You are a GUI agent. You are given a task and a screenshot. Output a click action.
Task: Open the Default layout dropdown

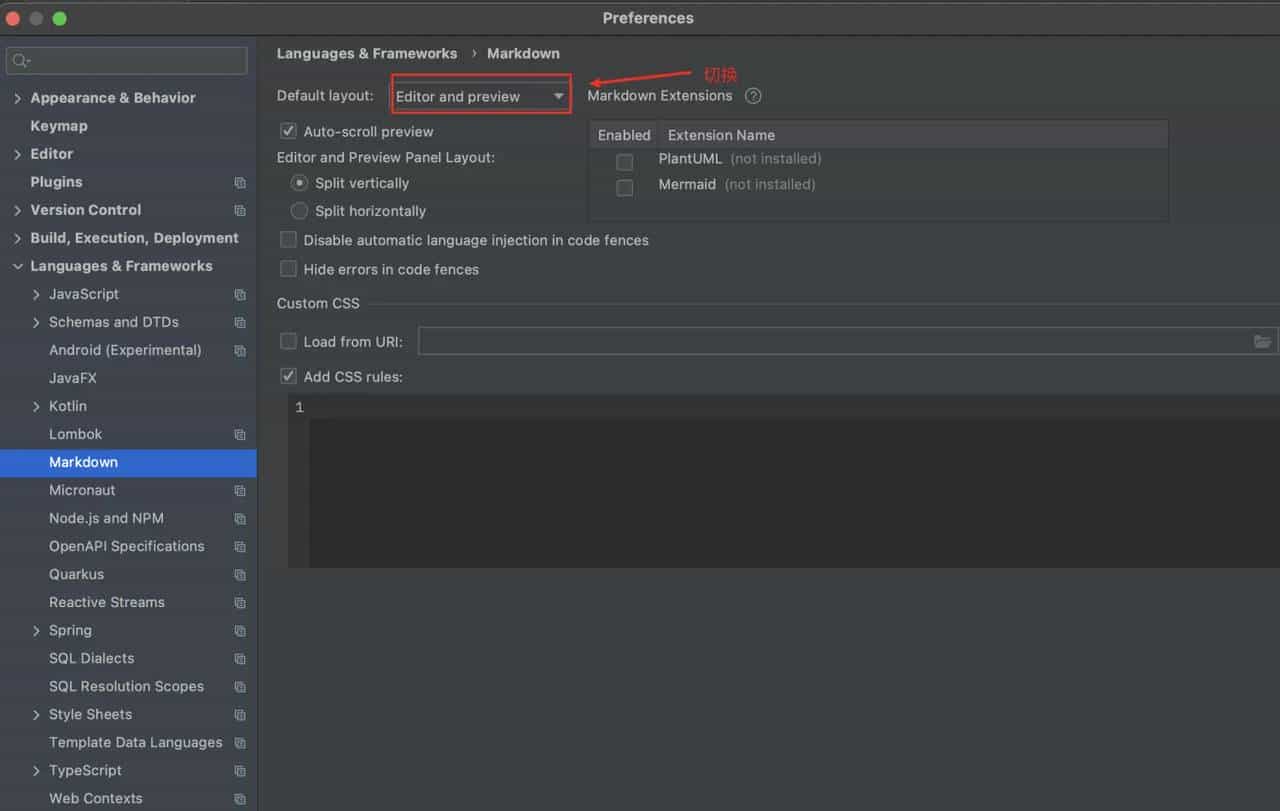coord(480,96)
